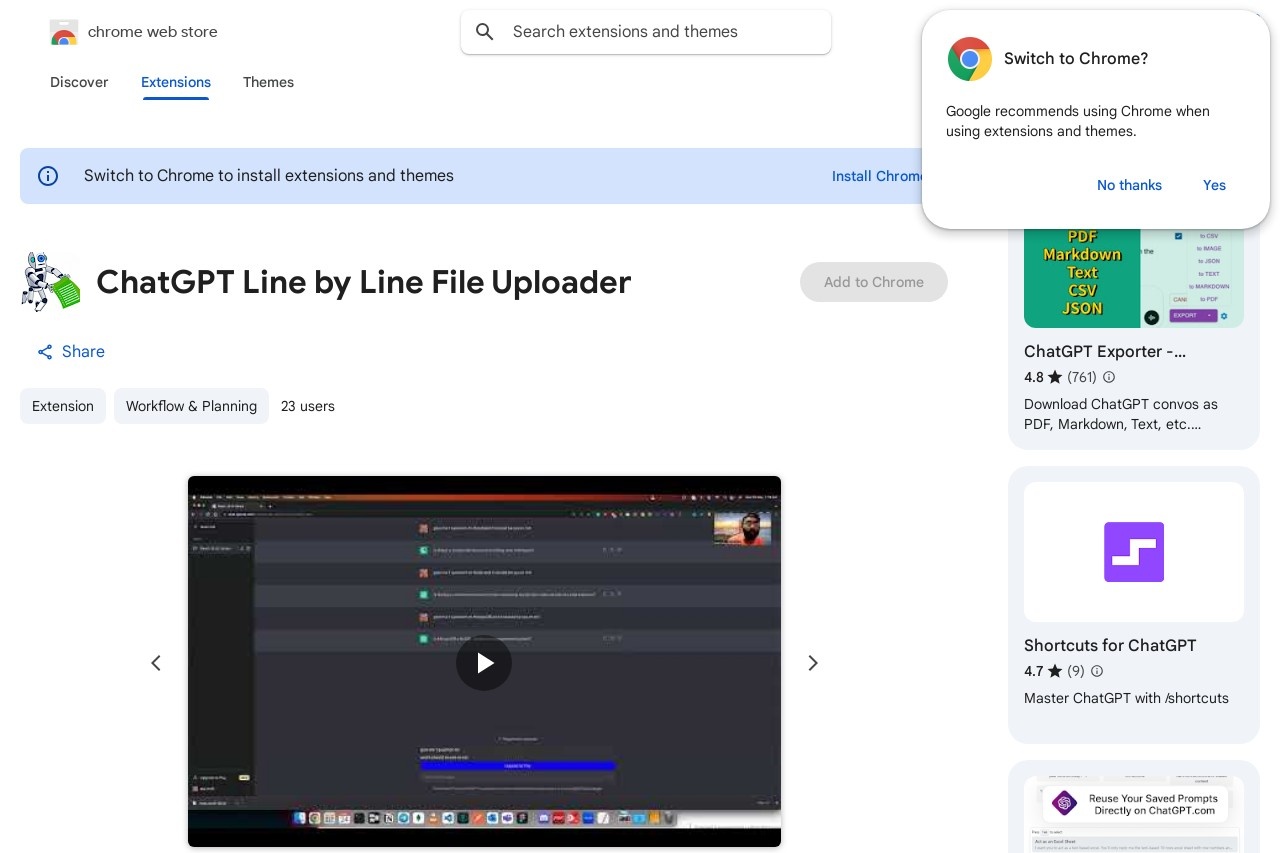The height and width of the screenshot is (853, 1280).
Task: Click the 23 users text
Action: [308, 406]
